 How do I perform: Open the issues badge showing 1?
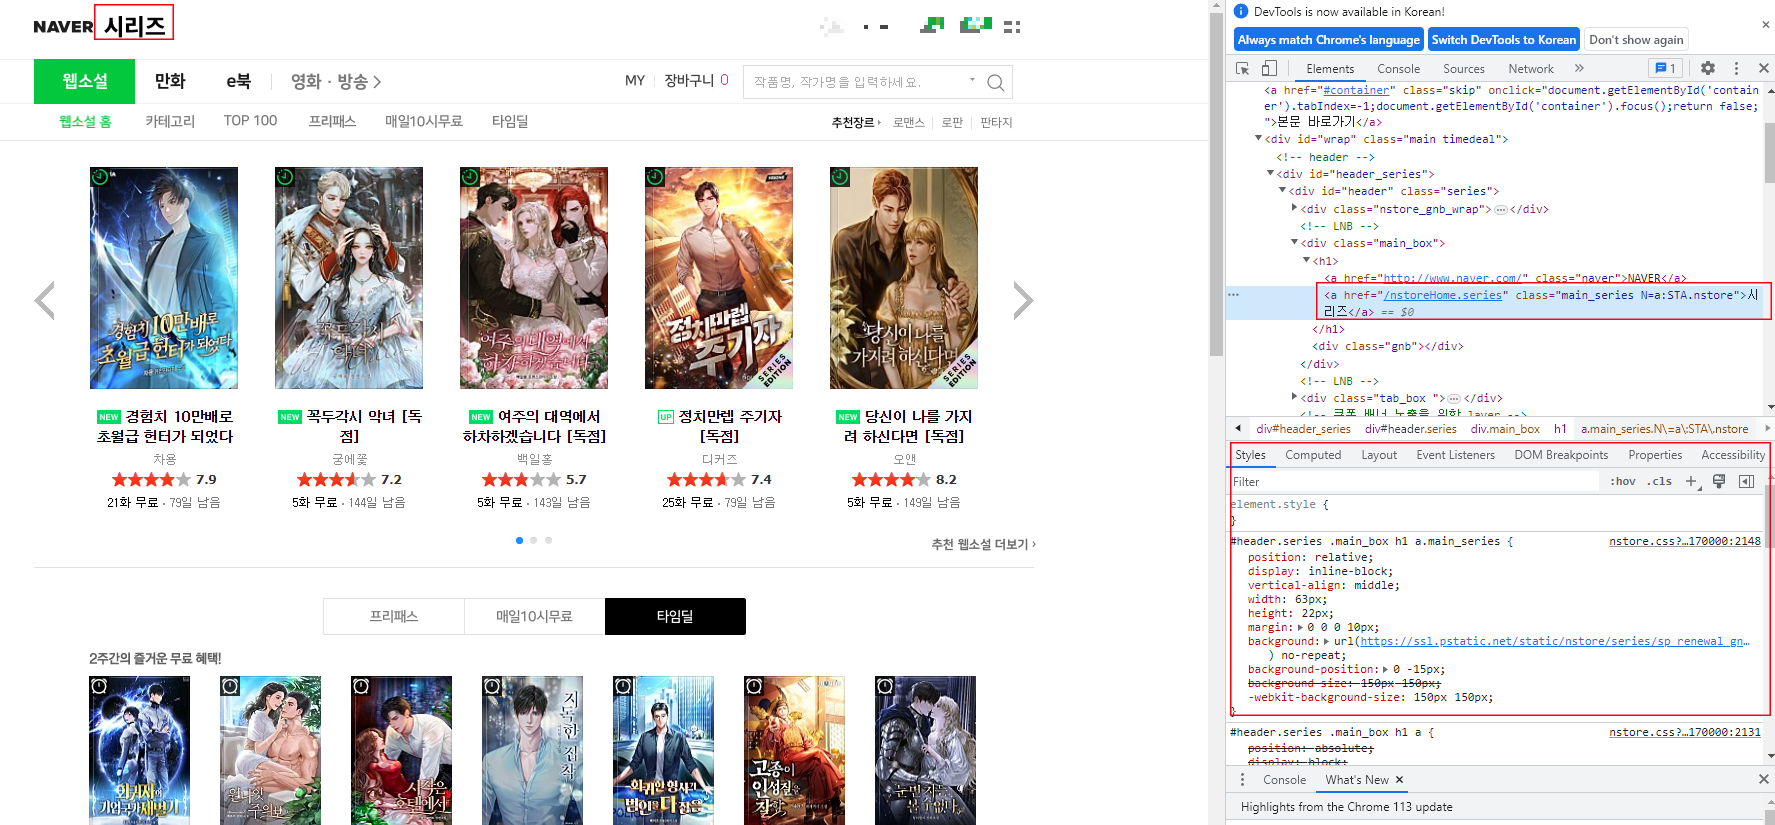[x=1665, y=68]
